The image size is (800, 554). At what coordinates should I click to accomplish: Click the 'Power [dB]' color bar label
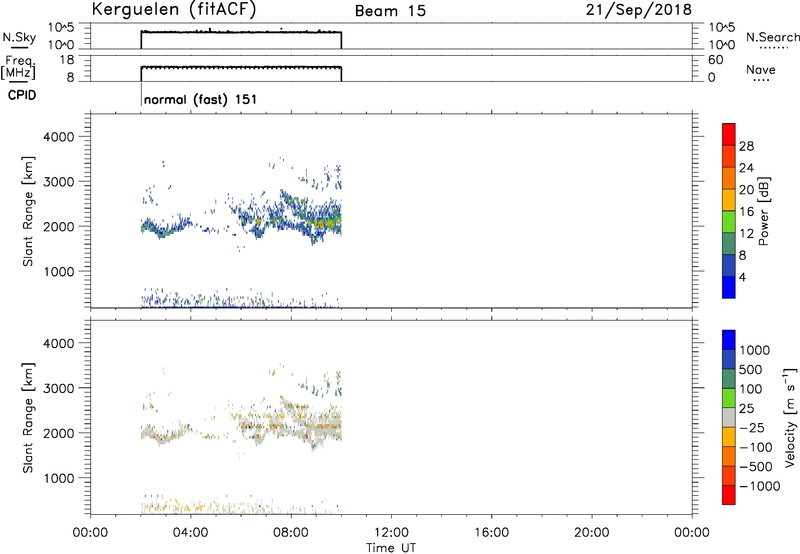click(763, 211)
